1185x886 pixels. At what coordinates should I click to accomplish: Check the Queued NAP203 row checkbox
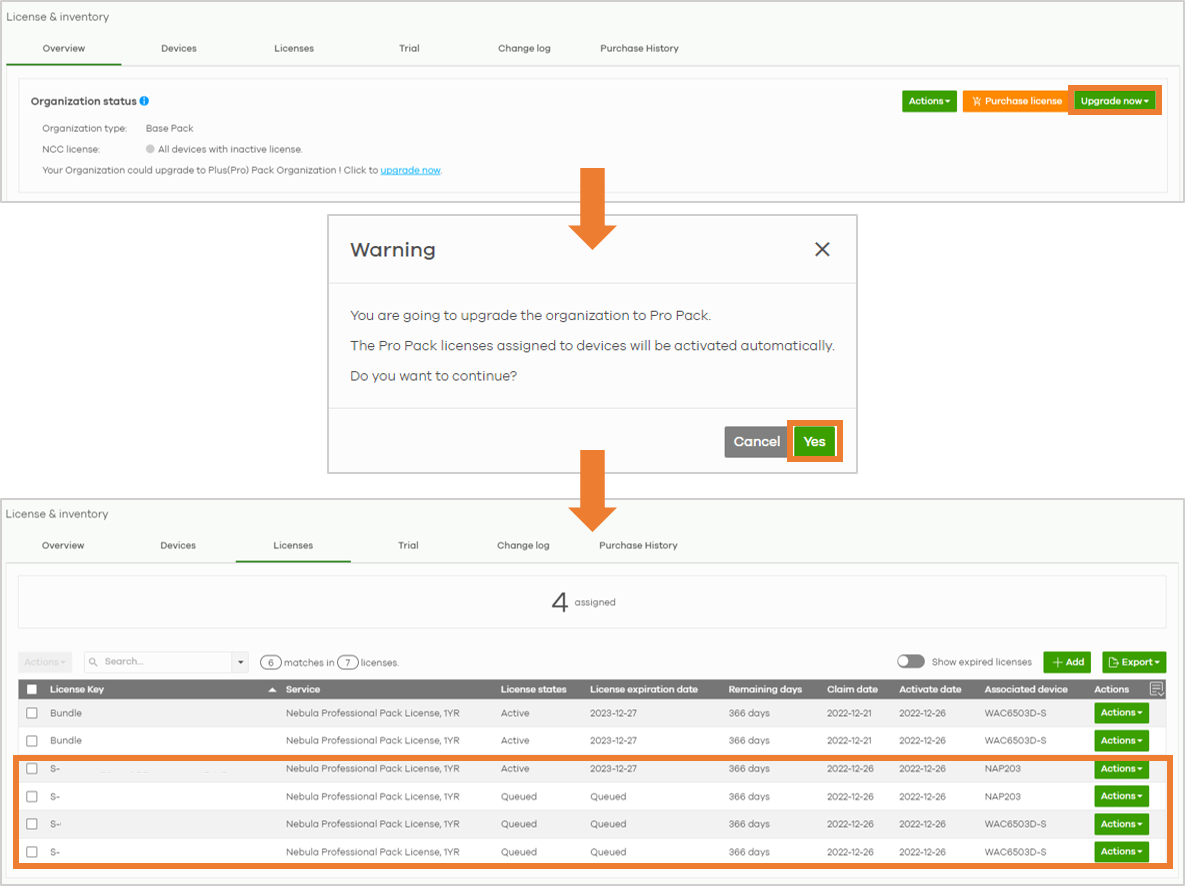coord(32,796)
